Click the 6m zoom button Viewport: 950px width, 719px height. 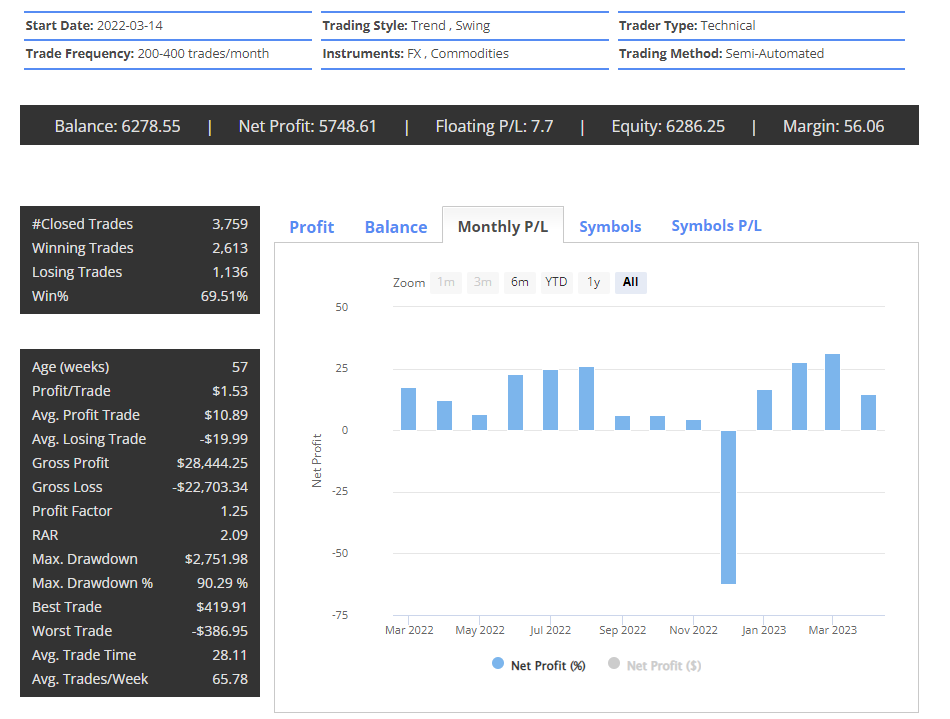519,282
